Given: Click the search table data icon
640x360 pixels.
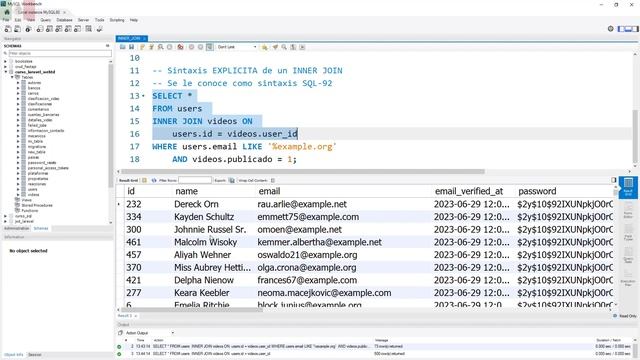Looking at the screenshot, I should point(89,29).
